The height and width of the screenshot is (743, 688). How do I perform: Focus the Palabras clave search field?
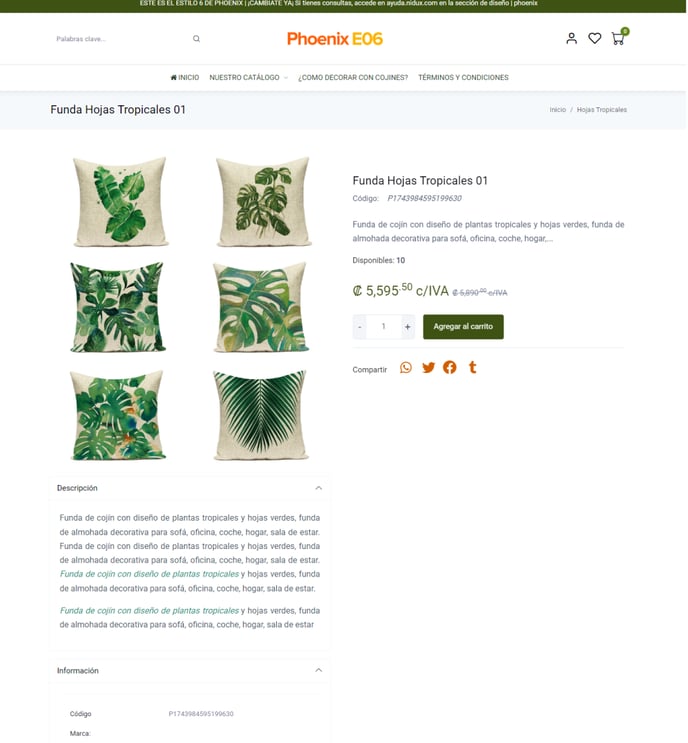(122, 39)
